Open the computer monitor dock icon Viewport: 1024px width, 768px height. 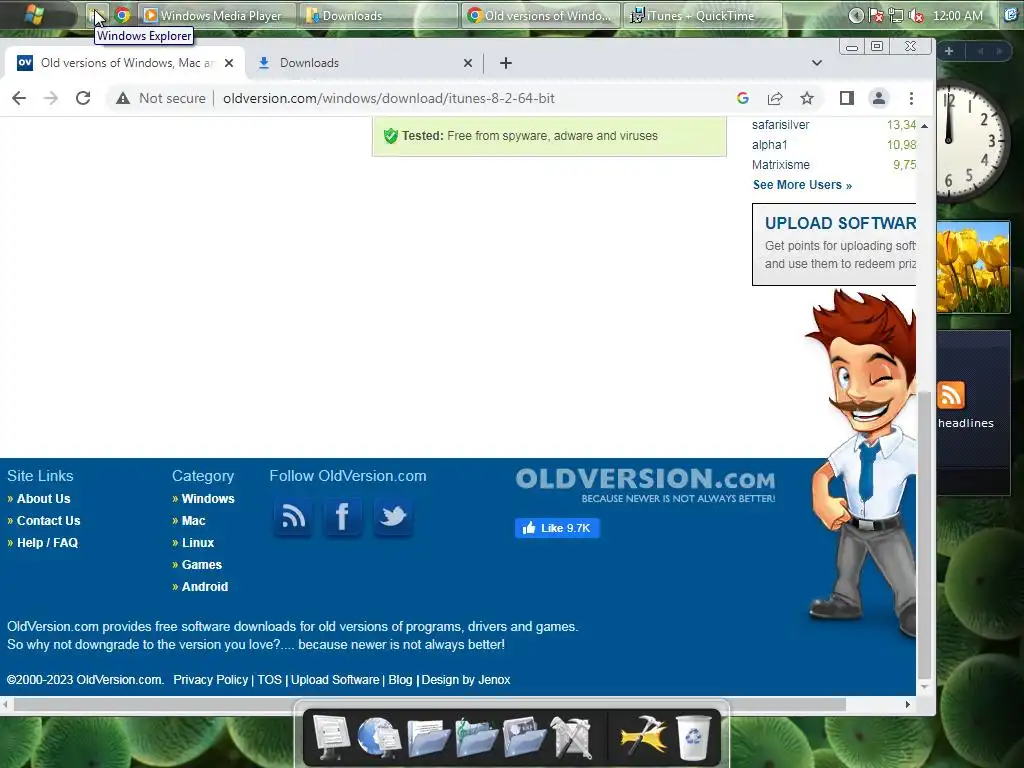(x=331, y=737)
